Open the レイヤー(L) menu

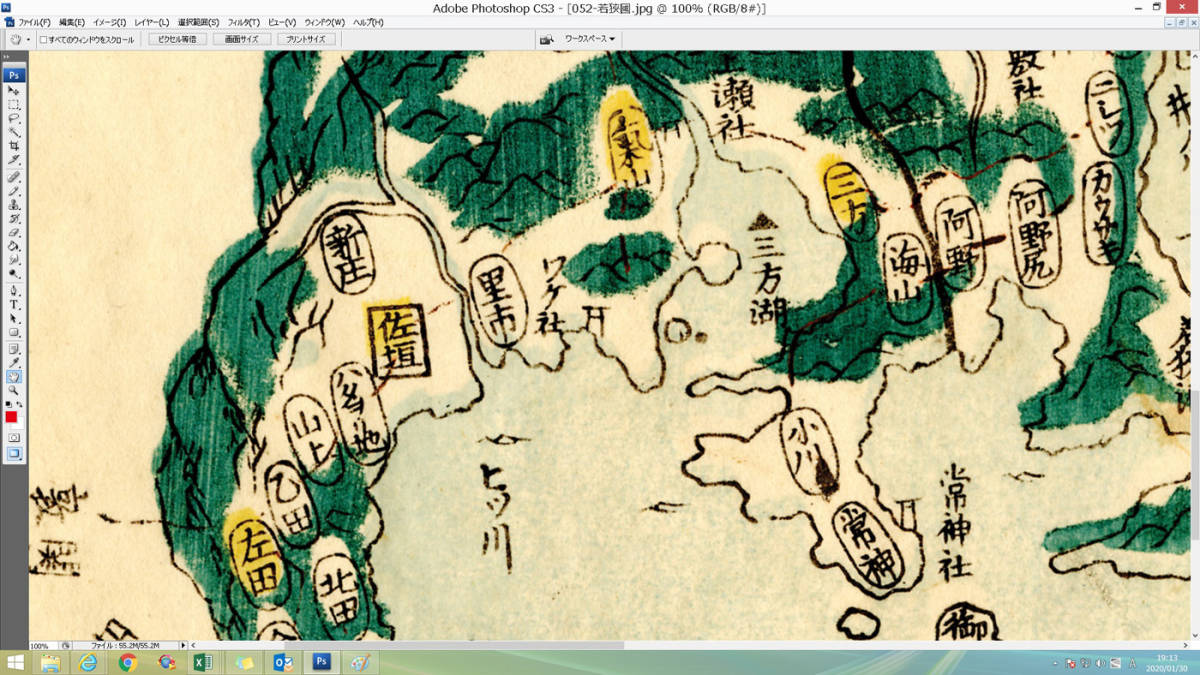[x=151, y=22]
